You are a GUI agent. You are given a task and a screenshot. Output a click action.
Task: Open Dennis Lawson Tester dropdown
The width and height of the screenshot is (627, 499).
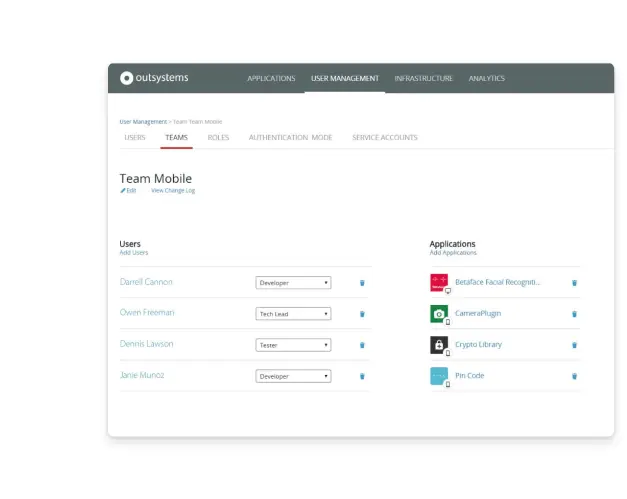coord(293,345)
